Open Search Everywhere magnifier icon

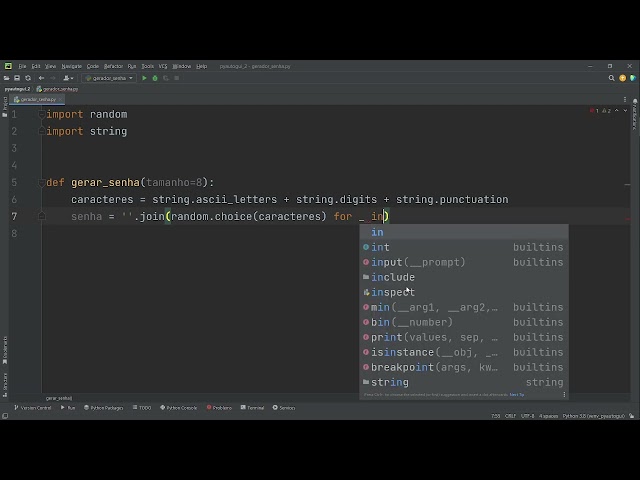[611, 78]
